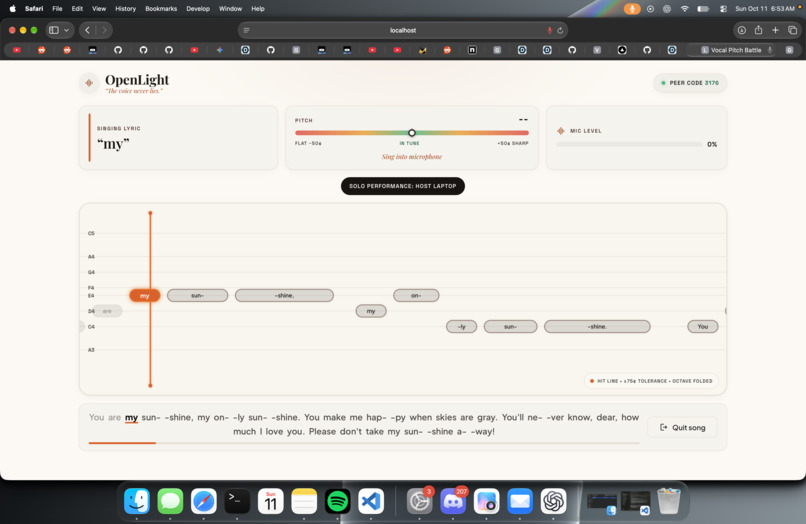Image resolution: width=806 pixels, height=524 pixels.
Task: Open Trash in the Dock
Action: [669, 501]
